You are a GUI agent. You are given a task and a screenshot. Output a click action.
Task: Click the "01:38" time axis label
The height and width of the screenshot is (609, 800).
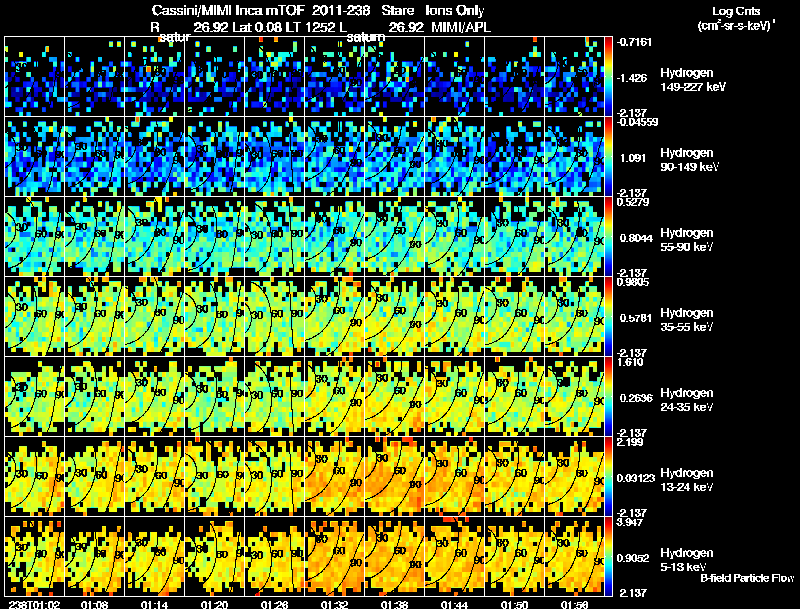(394, 604)
